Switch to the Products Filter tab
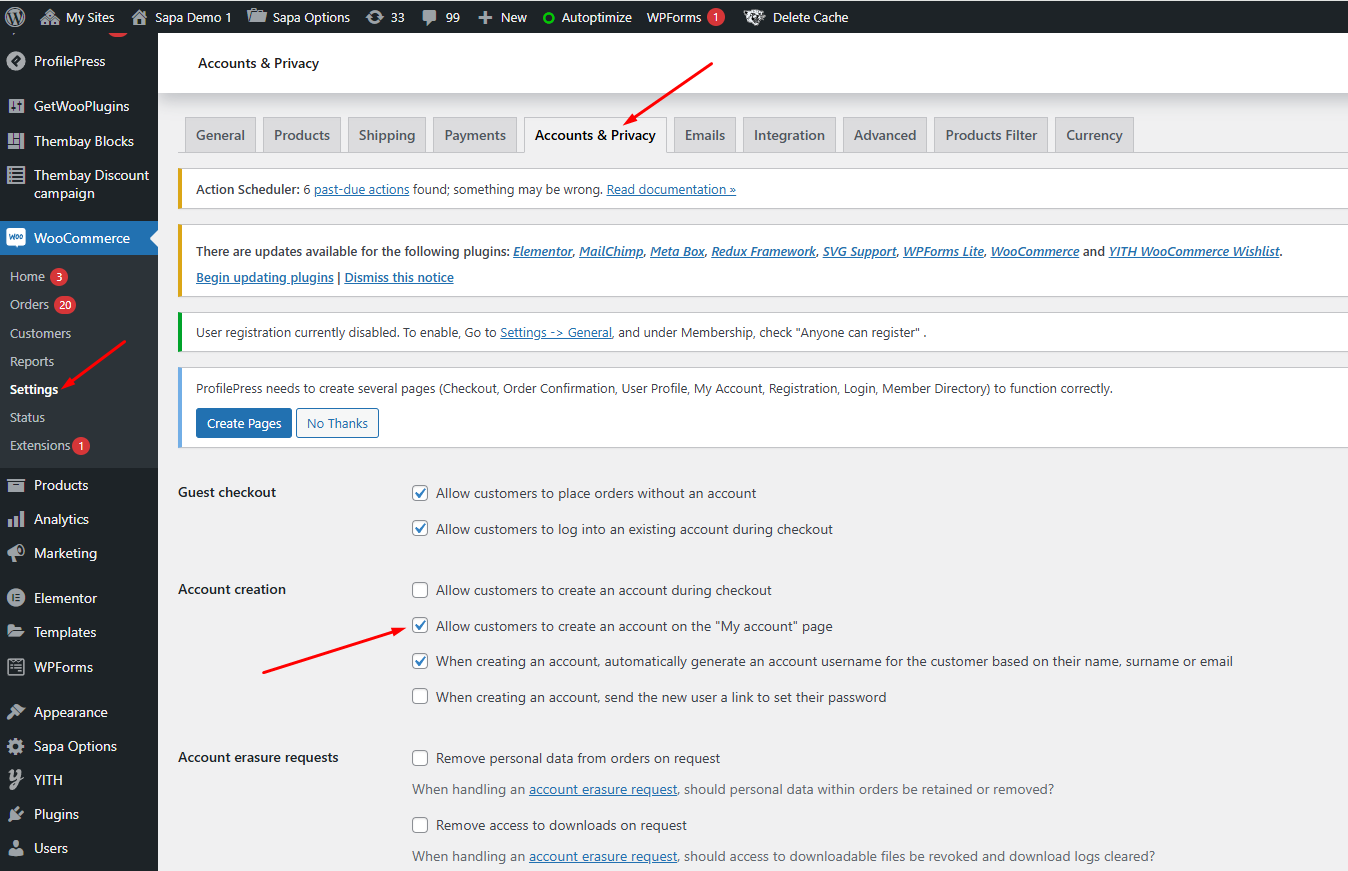 (991, 135)
